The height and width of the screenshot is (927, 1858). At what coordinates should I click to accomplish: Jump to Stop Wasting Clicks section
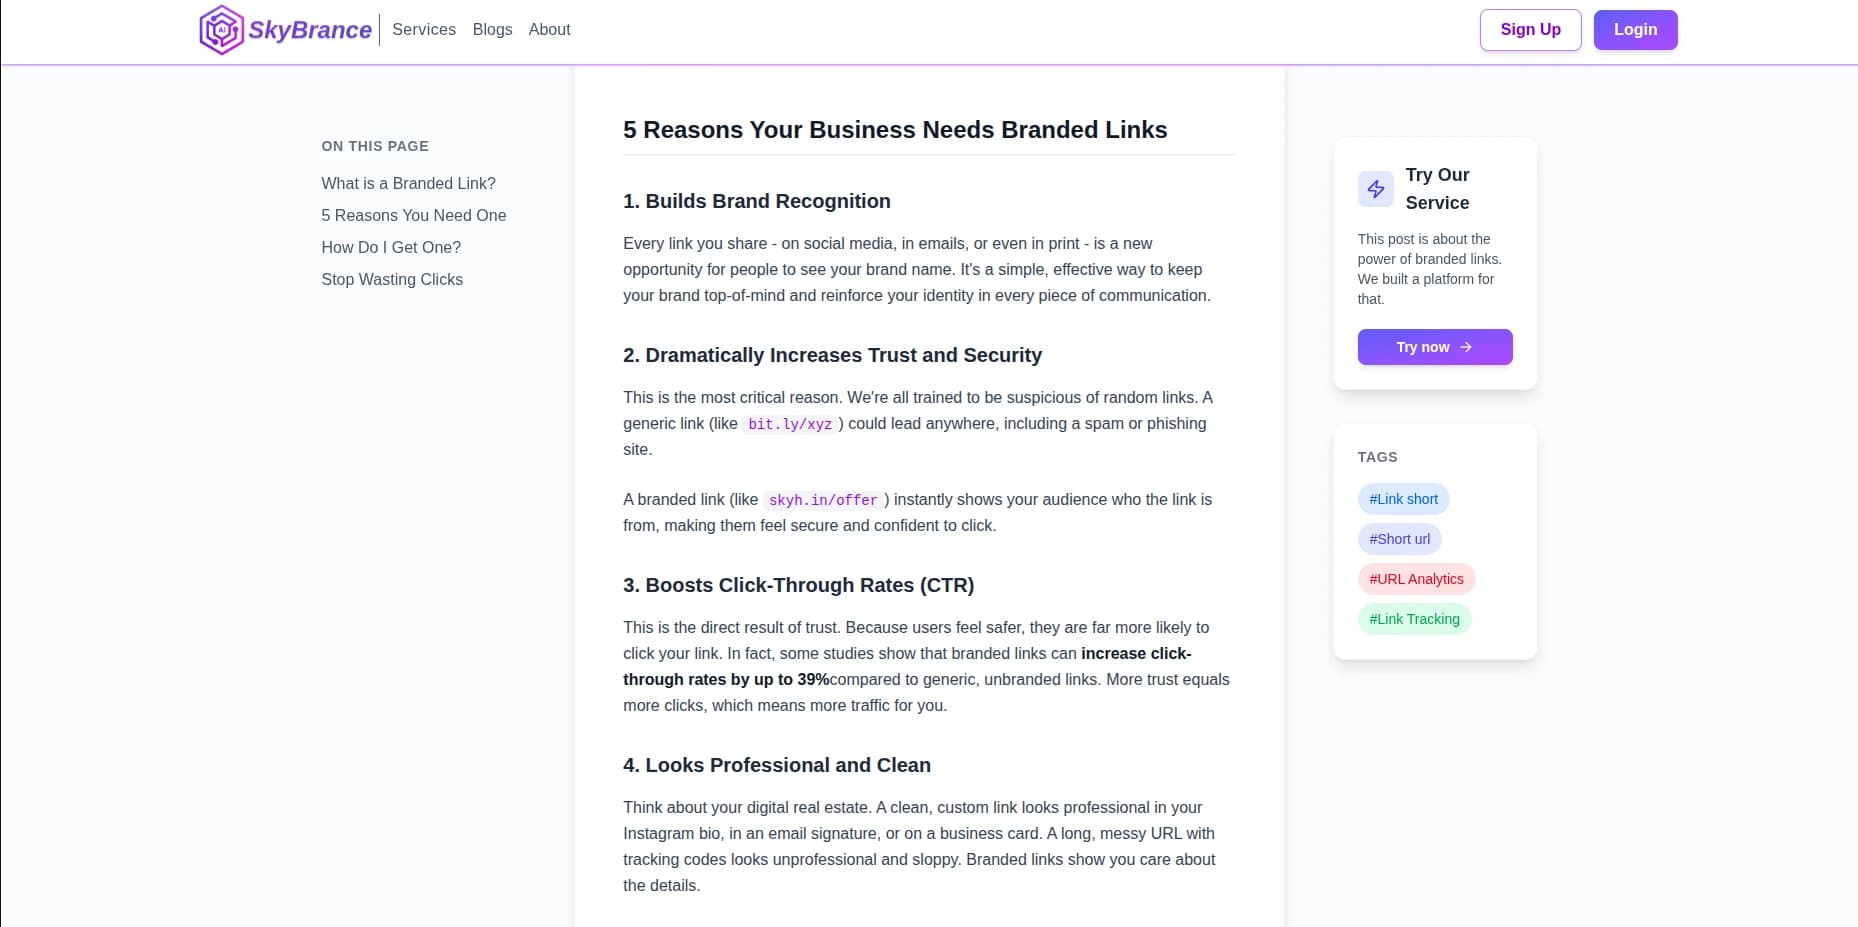pos(392,279)
